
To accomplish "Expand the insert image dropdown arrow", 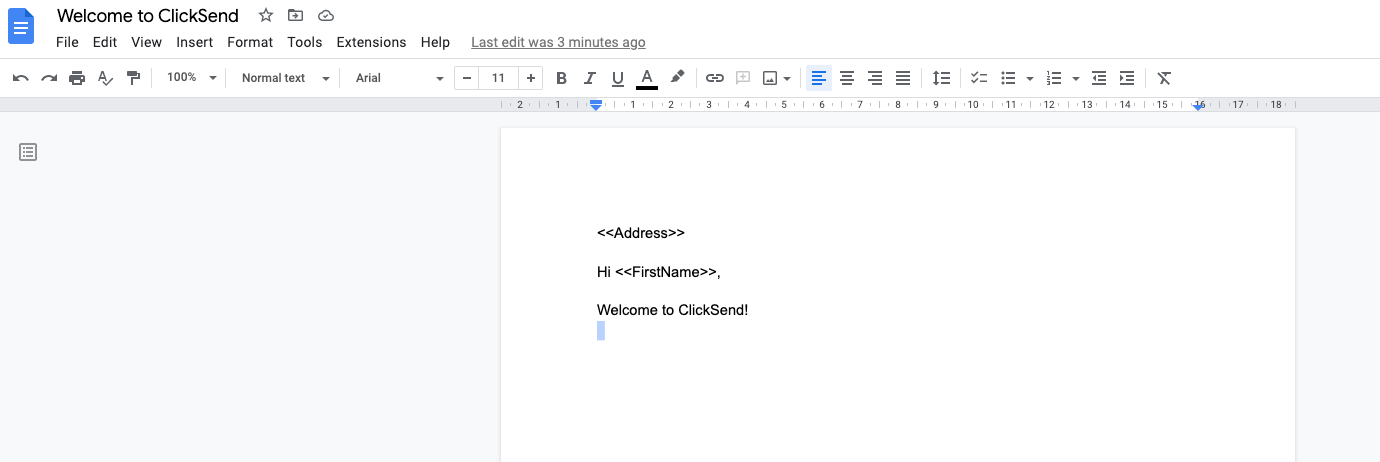I will 787,78.
